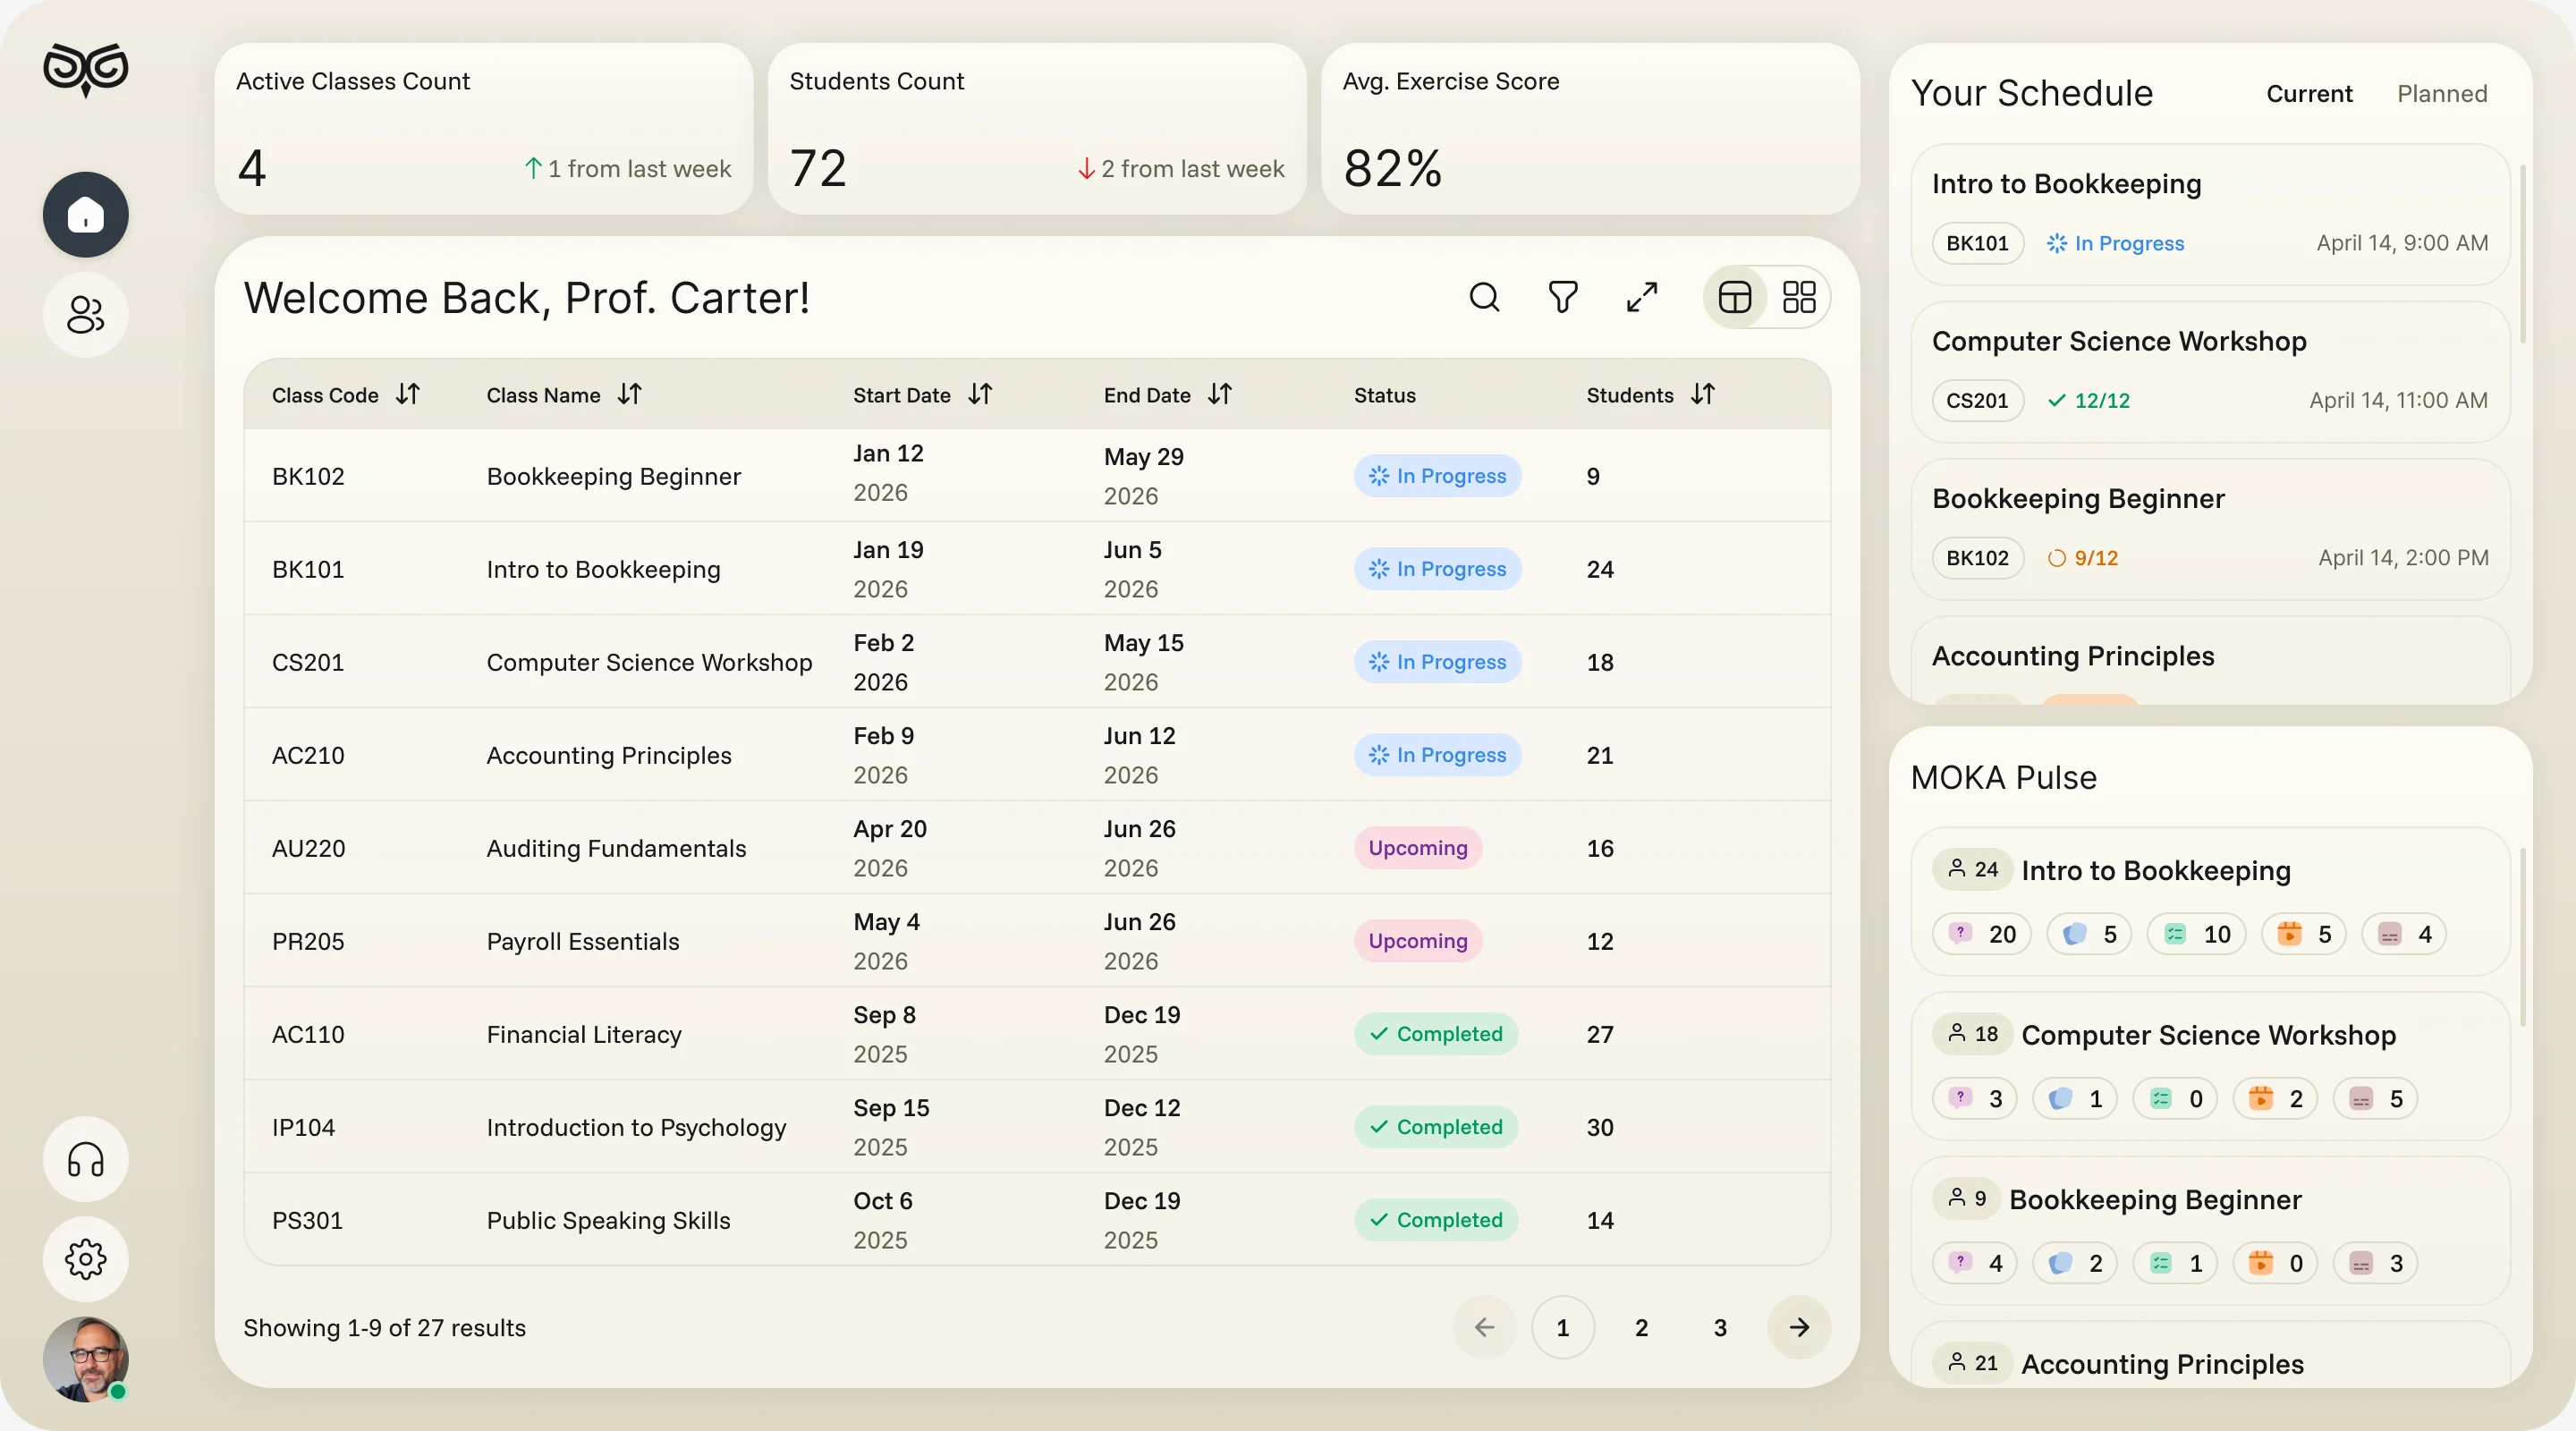Viewport: 2576px width, 1431px height.
Task: Click Completed status of Financial Literacy
Action: coord(1436,1034)
